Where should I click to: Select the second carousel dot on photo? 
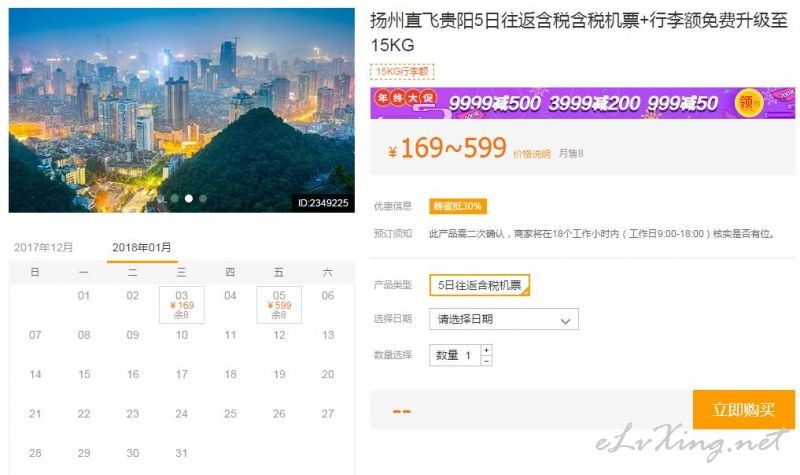pyautogui.click(x=189, y=198)
